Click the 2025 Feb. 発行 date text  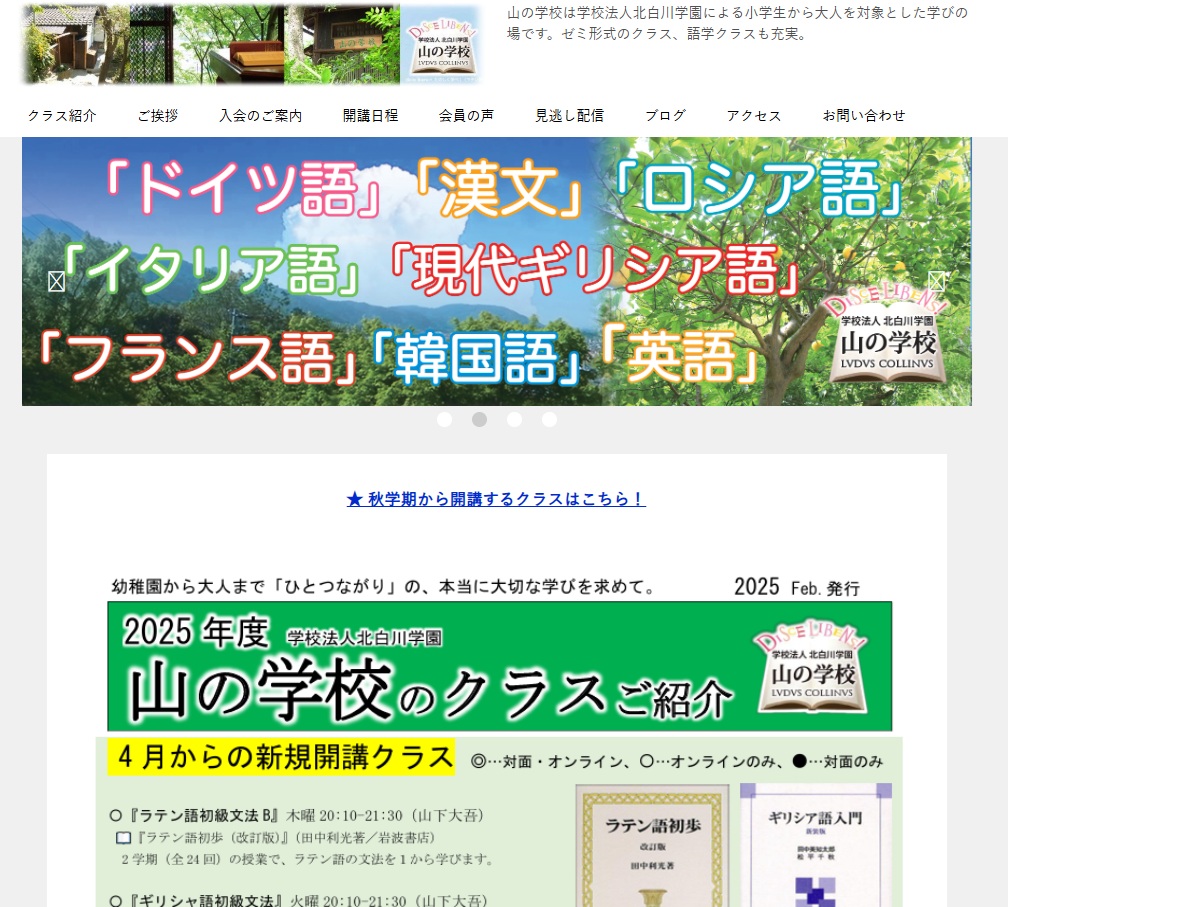[x=796, y=587]
